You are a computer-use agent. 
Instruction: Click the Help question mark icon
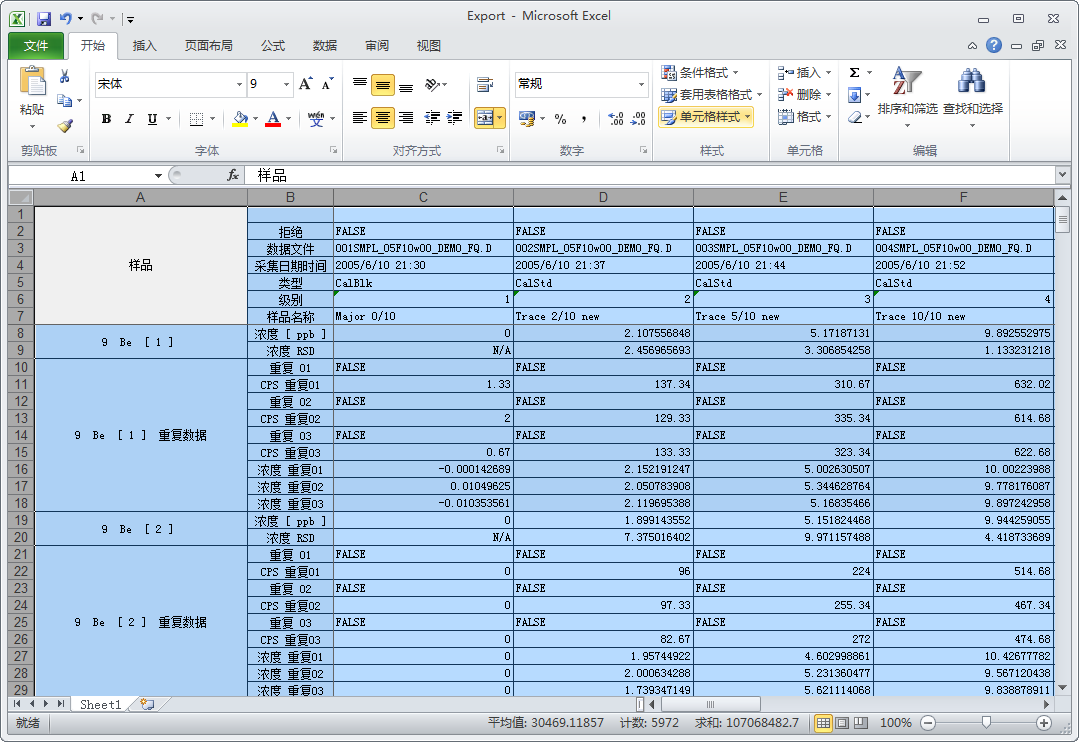click(x=994, y=45)
